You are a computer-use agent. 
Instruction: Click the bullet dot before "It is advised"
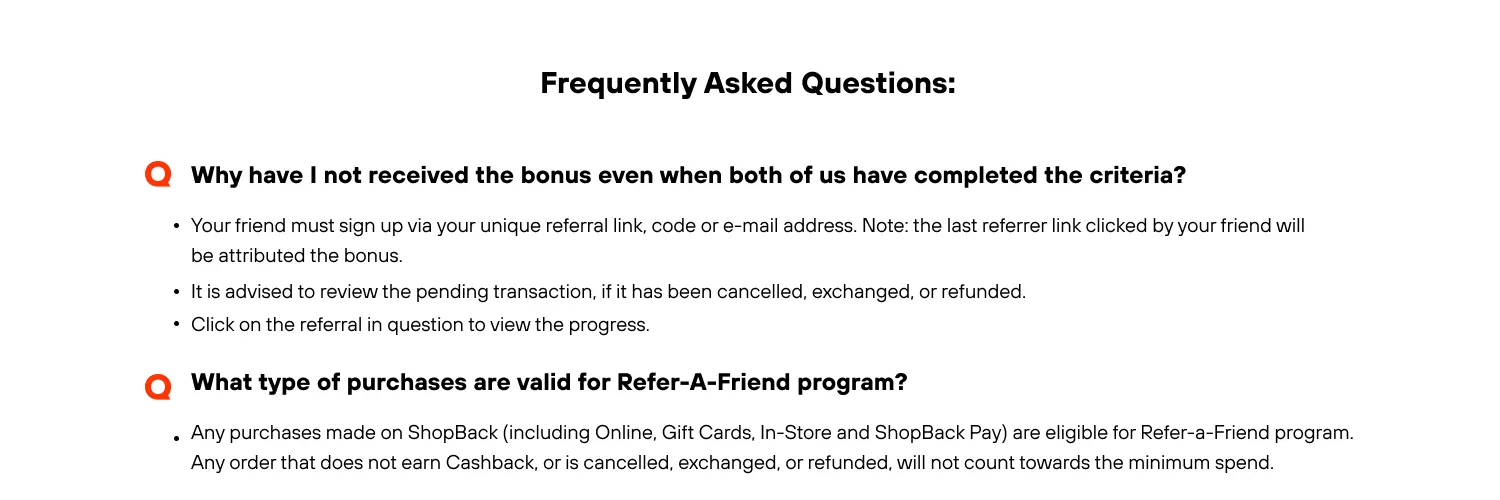point(176,293)
